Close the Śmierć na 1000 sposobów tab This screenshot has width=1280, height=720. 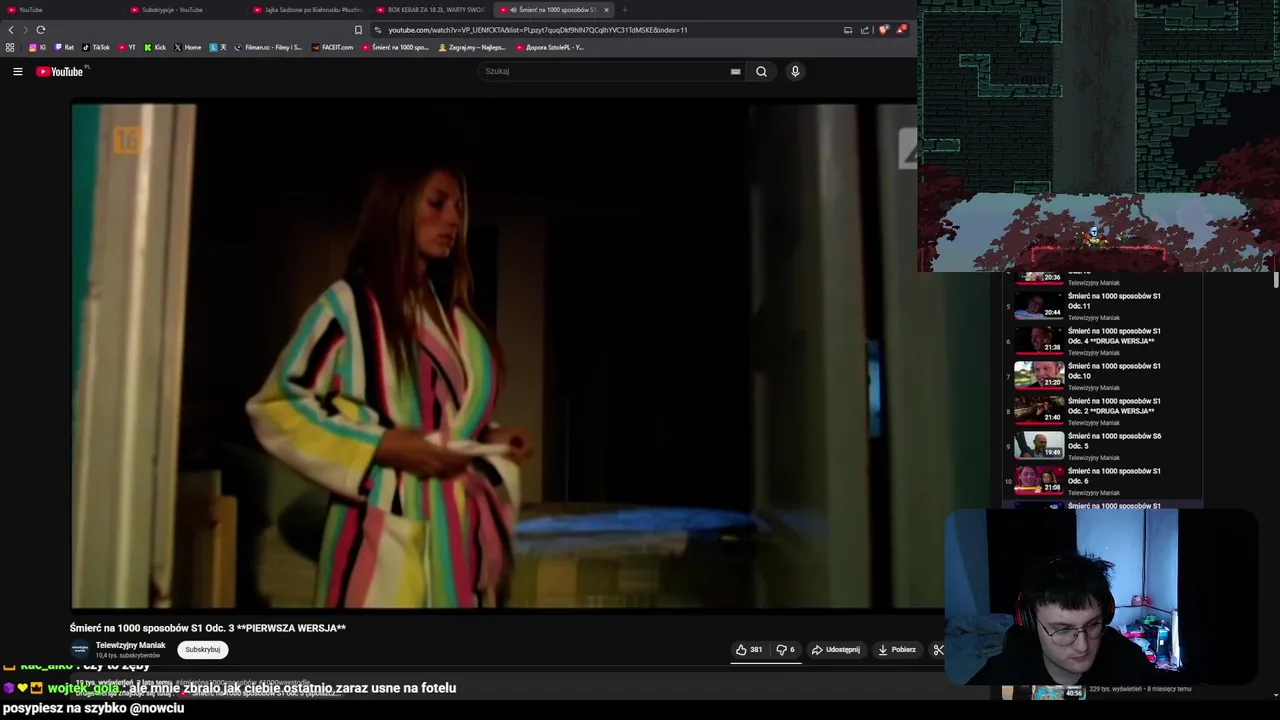click(606, 10)
